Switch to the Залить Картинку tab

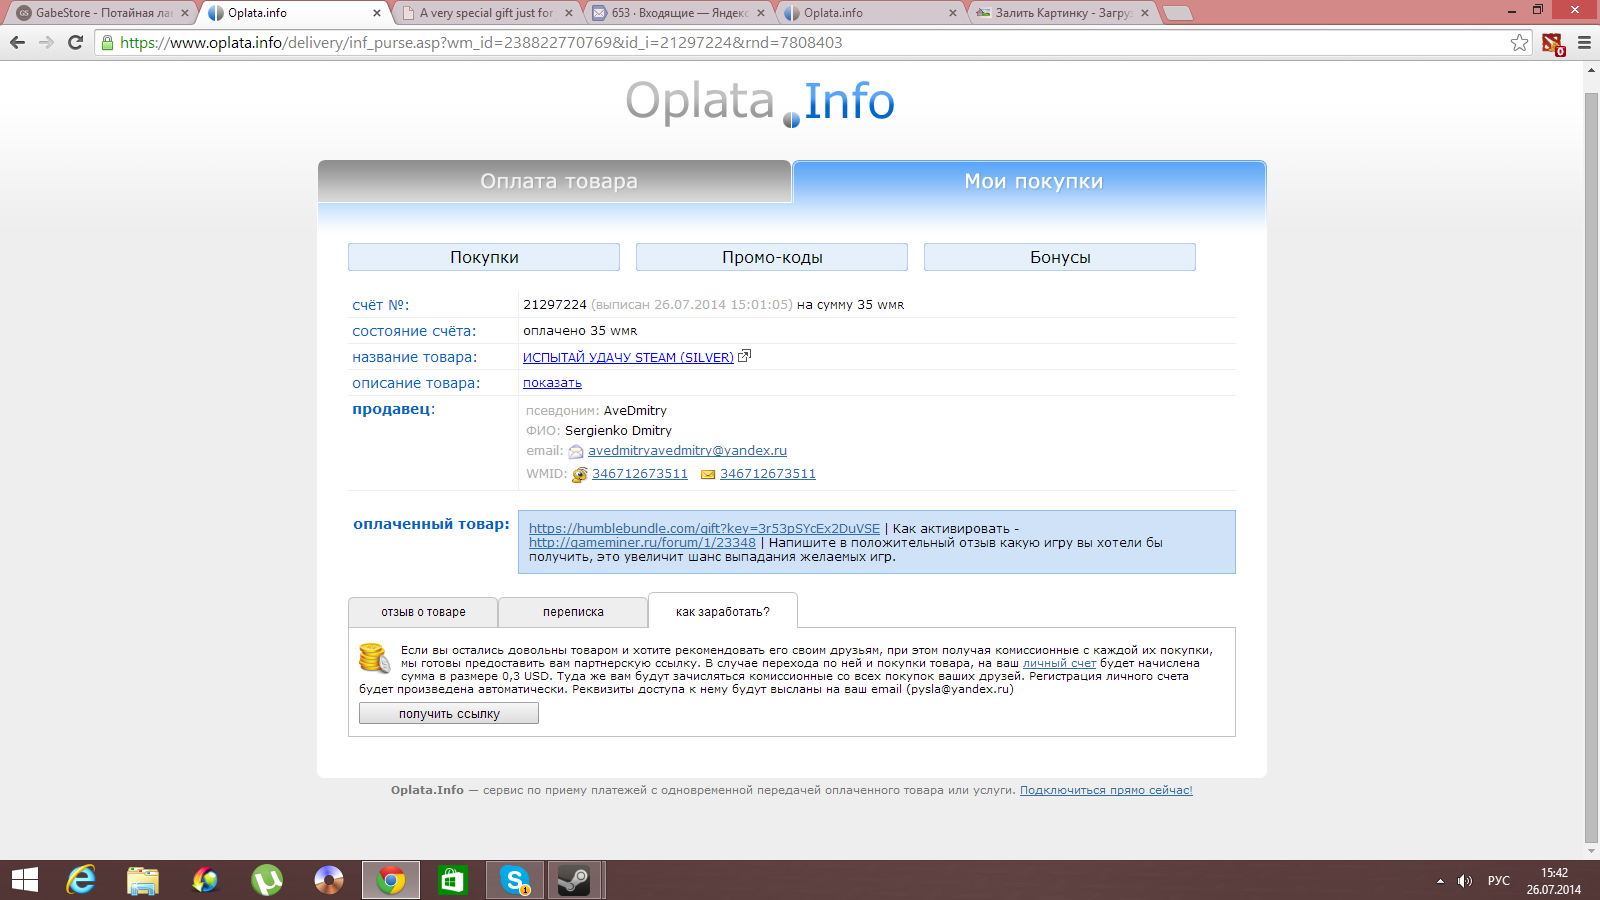click(1062, 13)
